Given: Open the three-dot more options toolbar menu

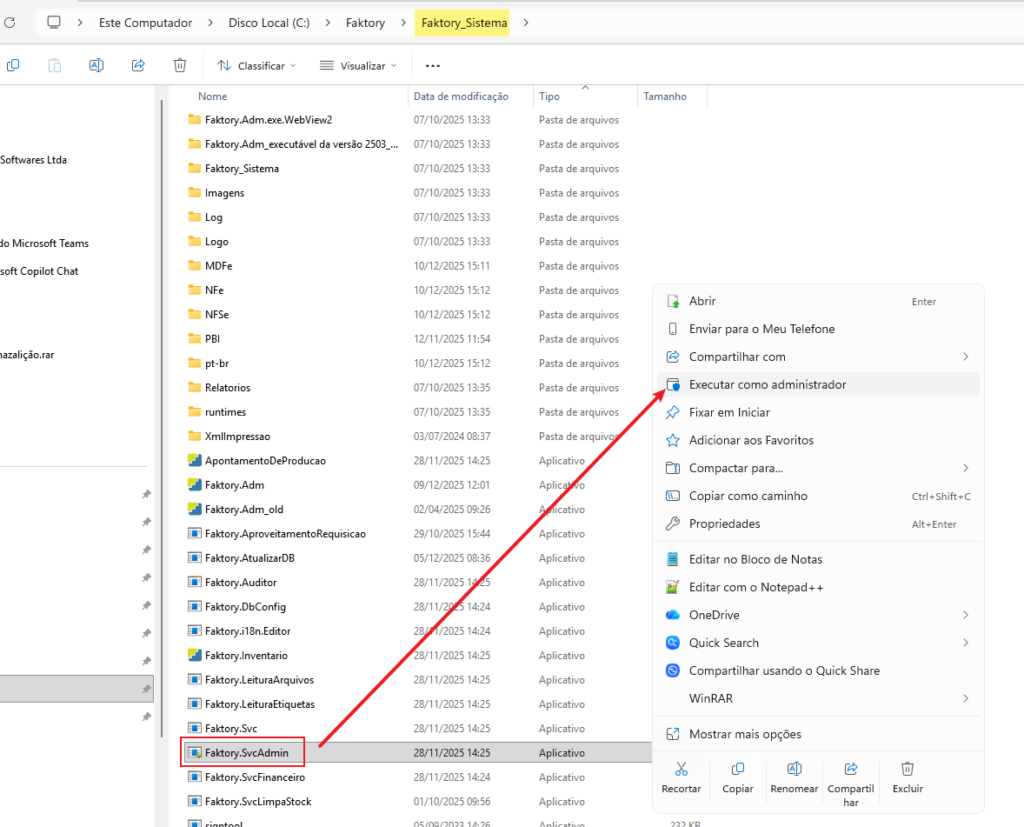Looking at the screenshot, I should [432, 65].
